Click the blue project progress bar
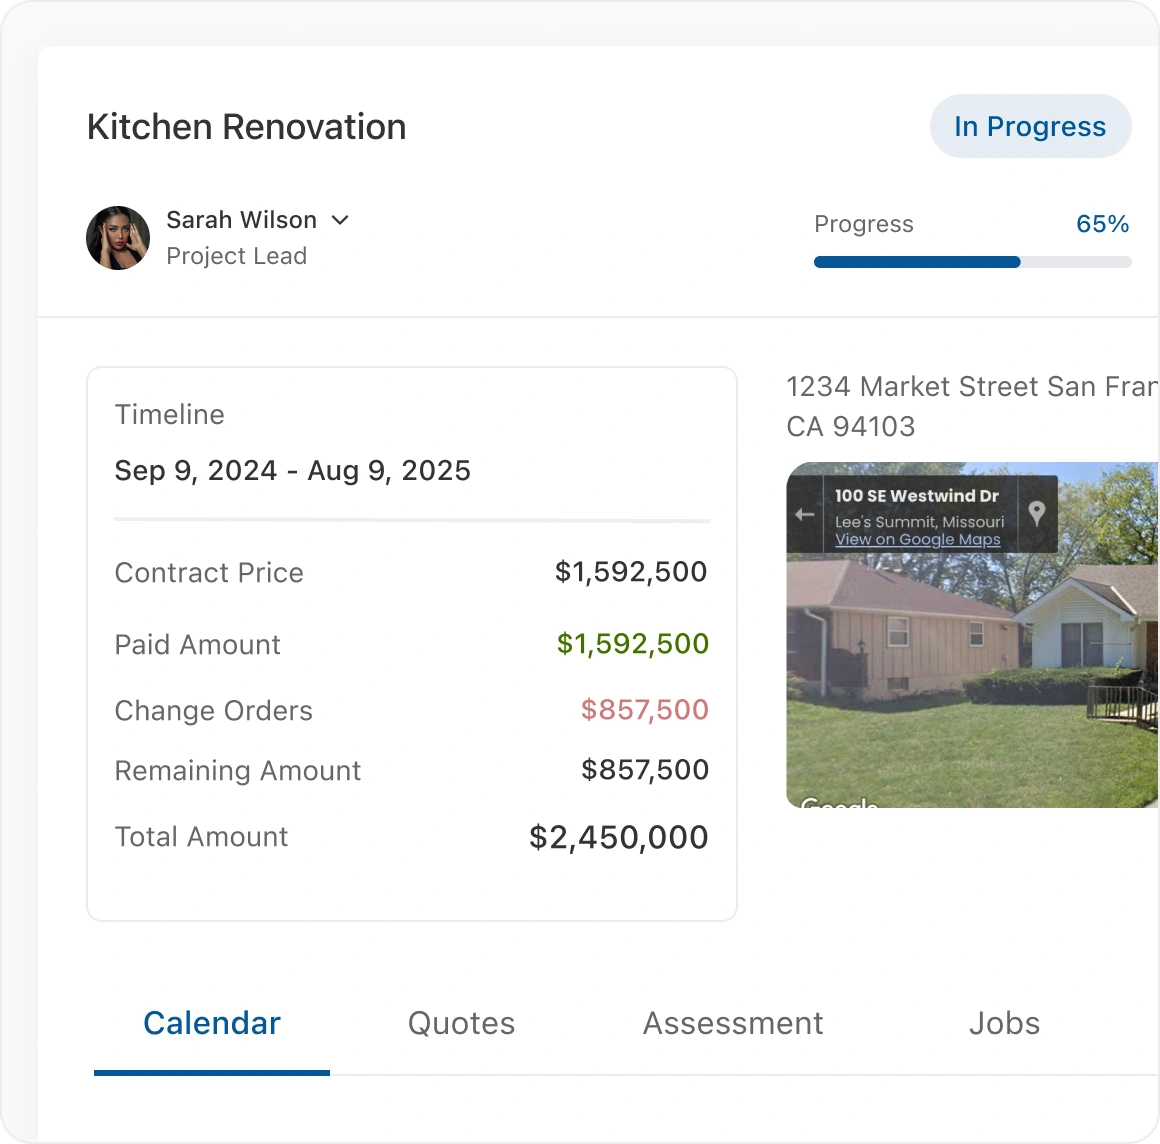1160x1144 pixels. [x=917, y=262]
